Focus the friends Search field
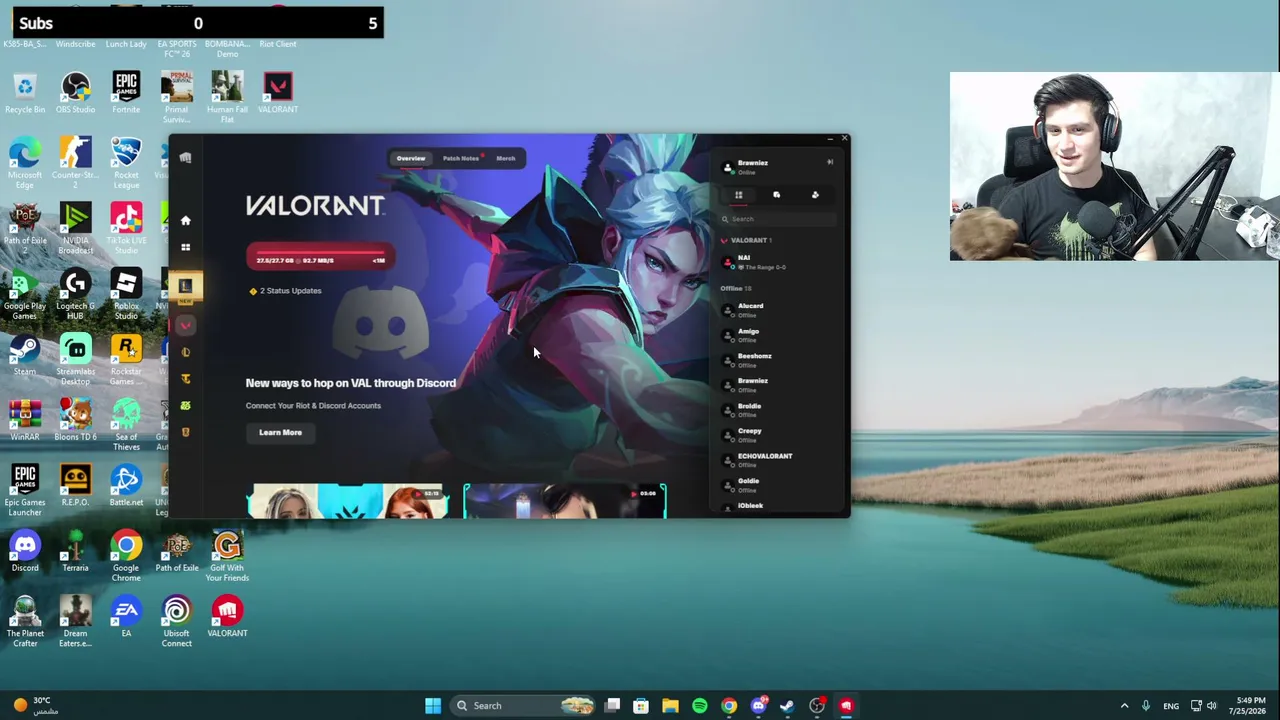Image resolution: width=1280 pixels, height=720 pixels. 777,219
